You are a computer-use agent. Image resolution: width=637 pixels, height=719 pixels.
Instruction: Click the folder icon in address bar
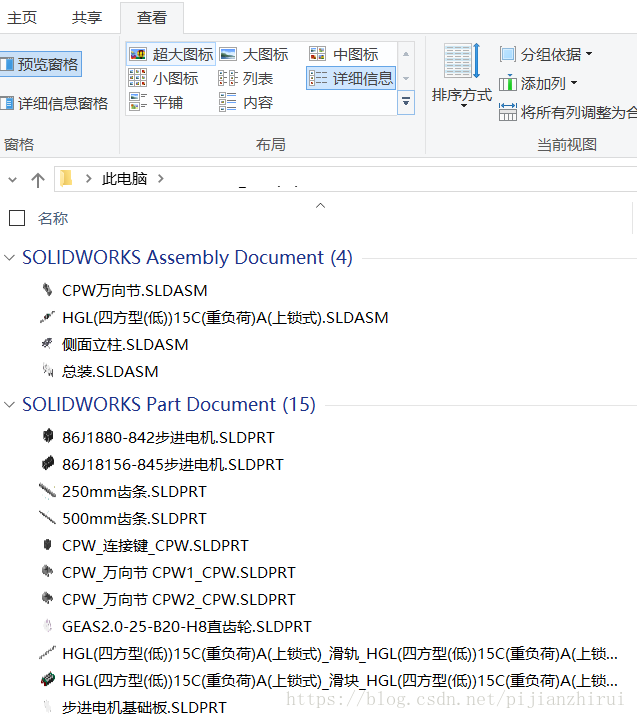pyautogui.click(x=66, y=178)
